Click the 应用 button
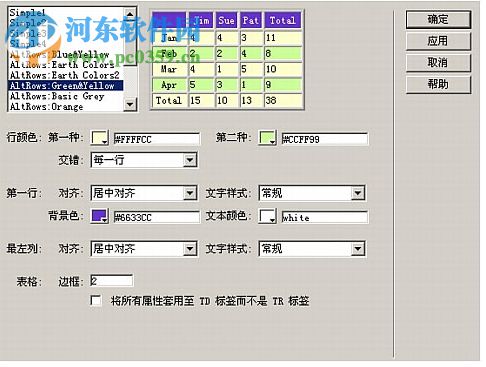This screenshot has width=486, height=367. tap(438, 41)
